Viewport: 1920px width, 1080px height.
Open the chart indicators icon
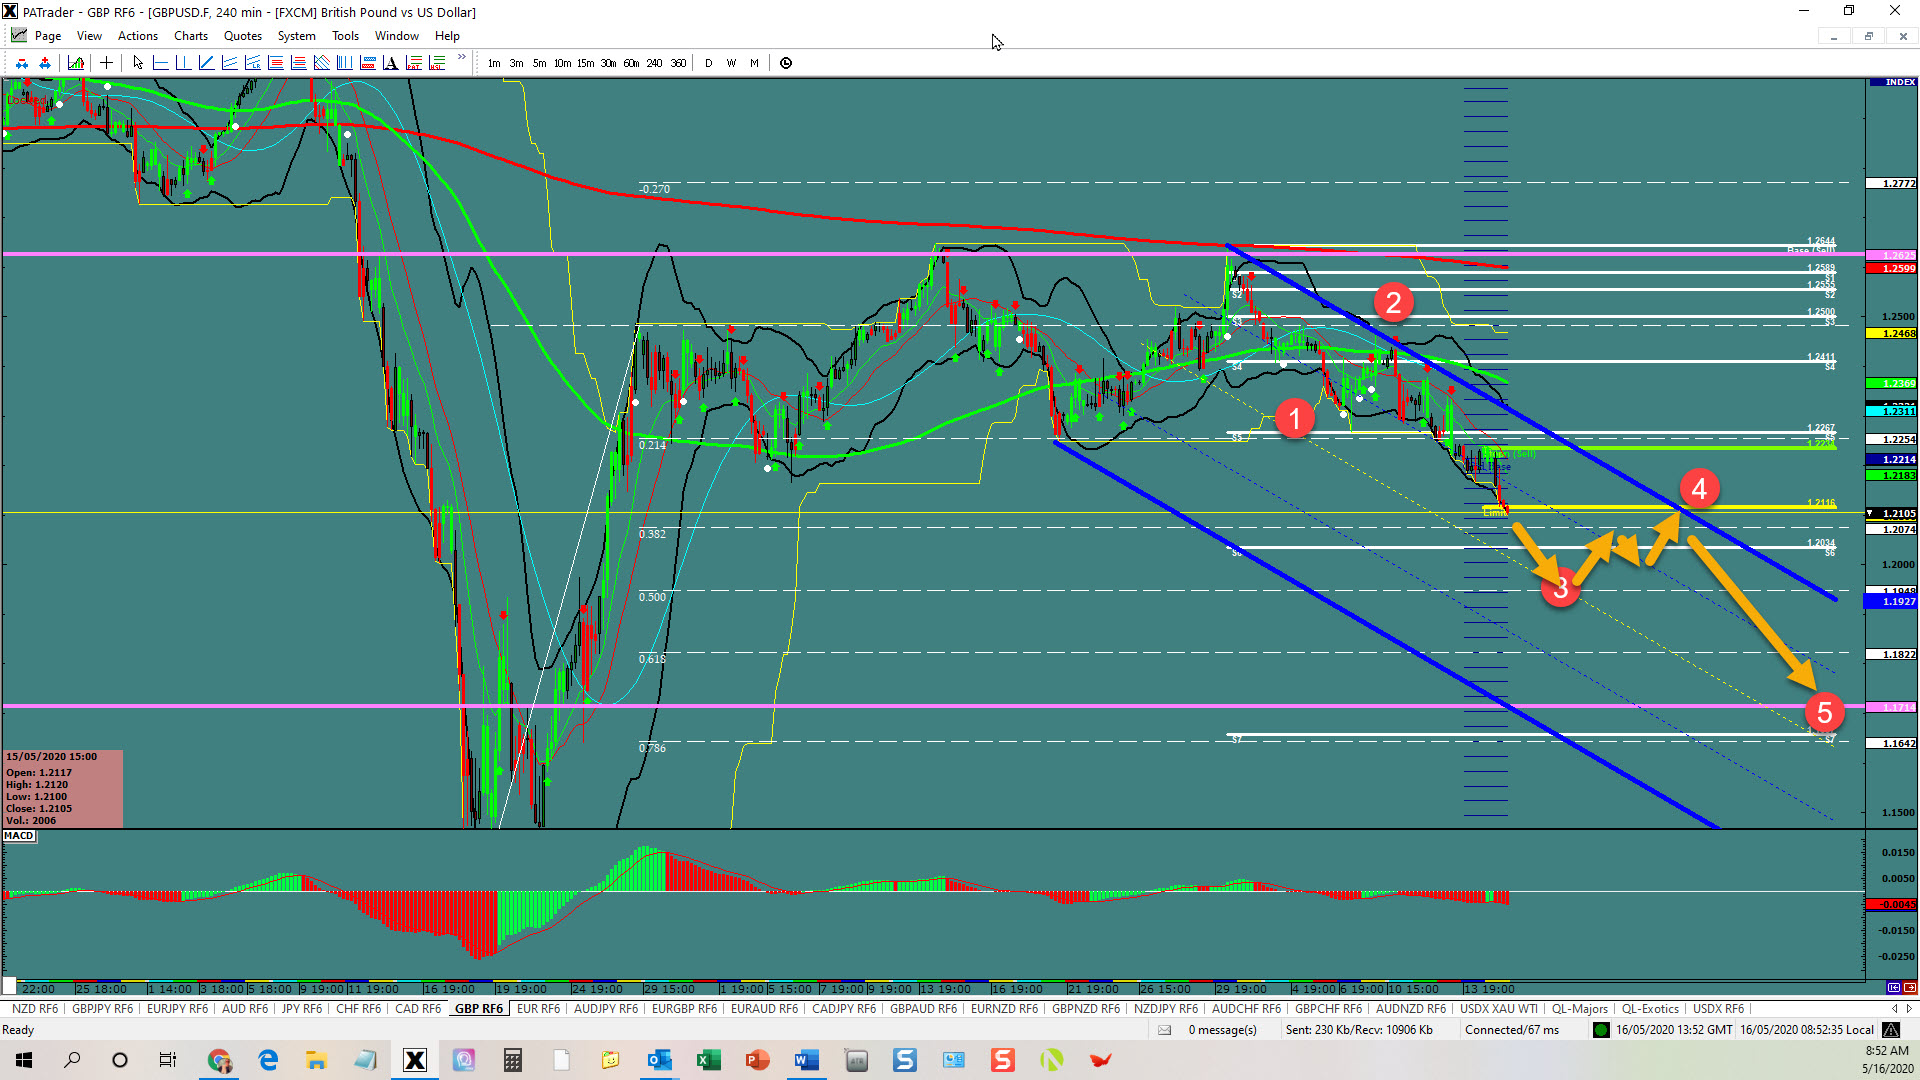pos(76,63)
